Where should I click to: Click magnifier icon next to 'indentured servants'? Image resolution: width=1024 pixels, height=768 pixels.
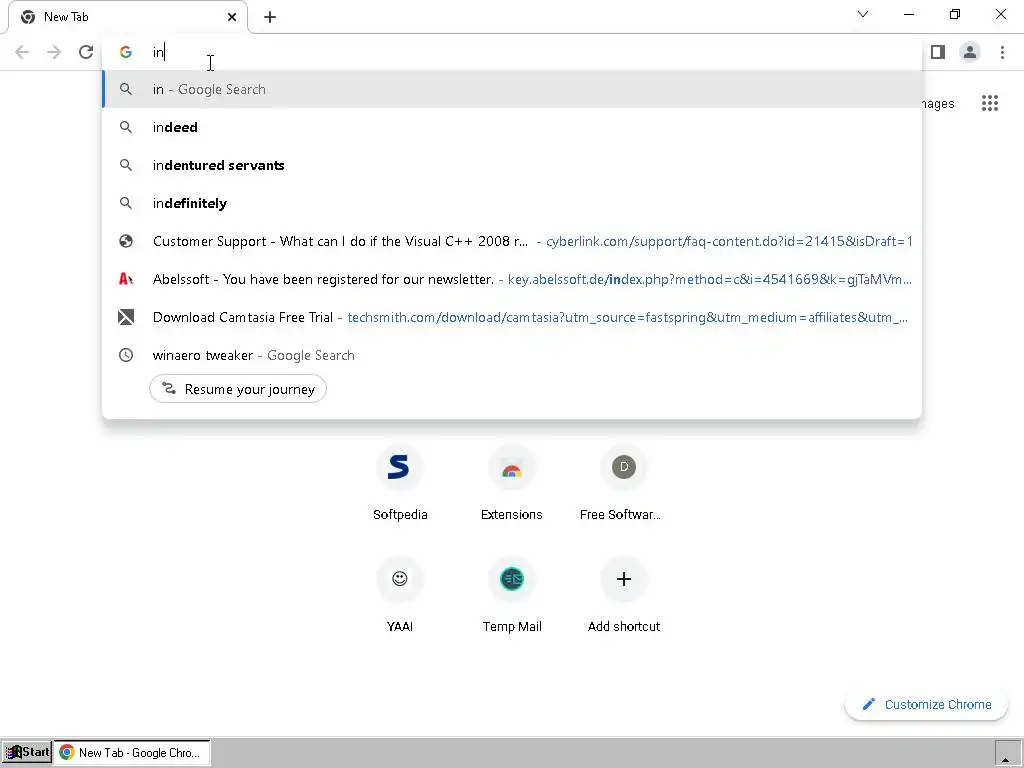(x=126, y=165)
